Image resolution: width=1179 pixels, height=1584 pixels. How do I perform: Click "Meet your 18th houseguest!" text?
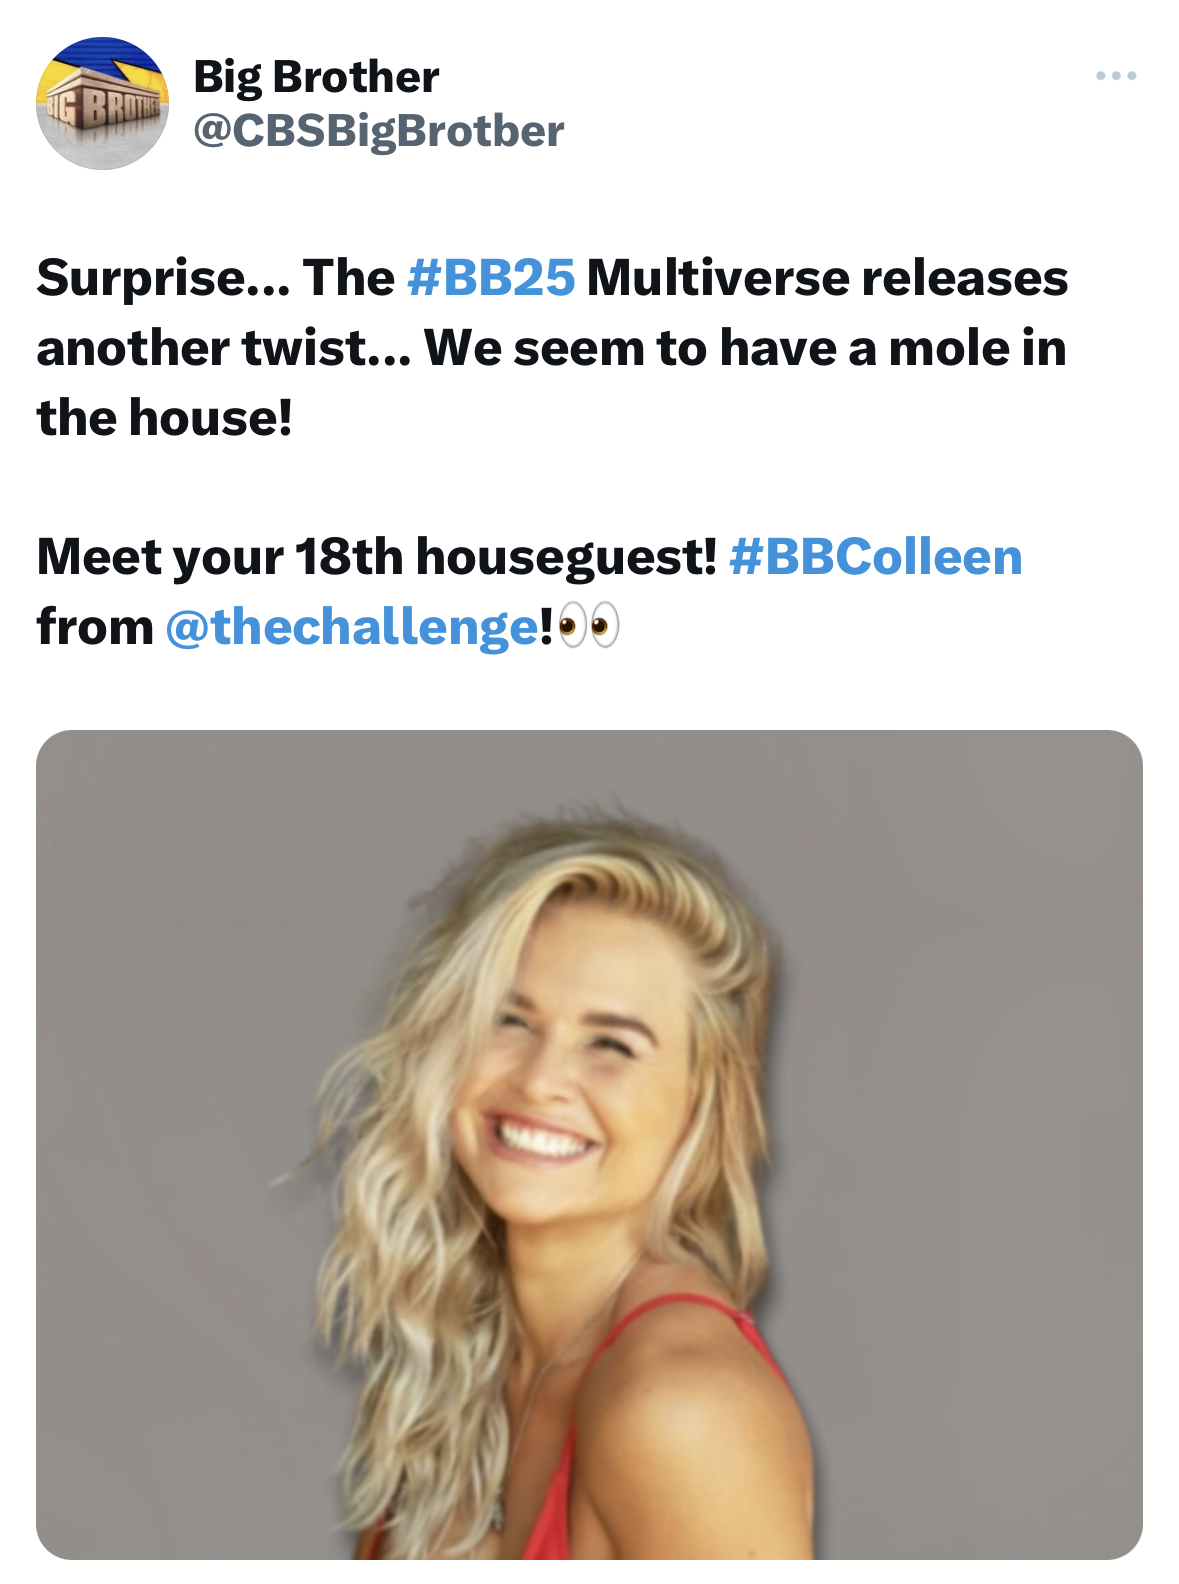377,557
